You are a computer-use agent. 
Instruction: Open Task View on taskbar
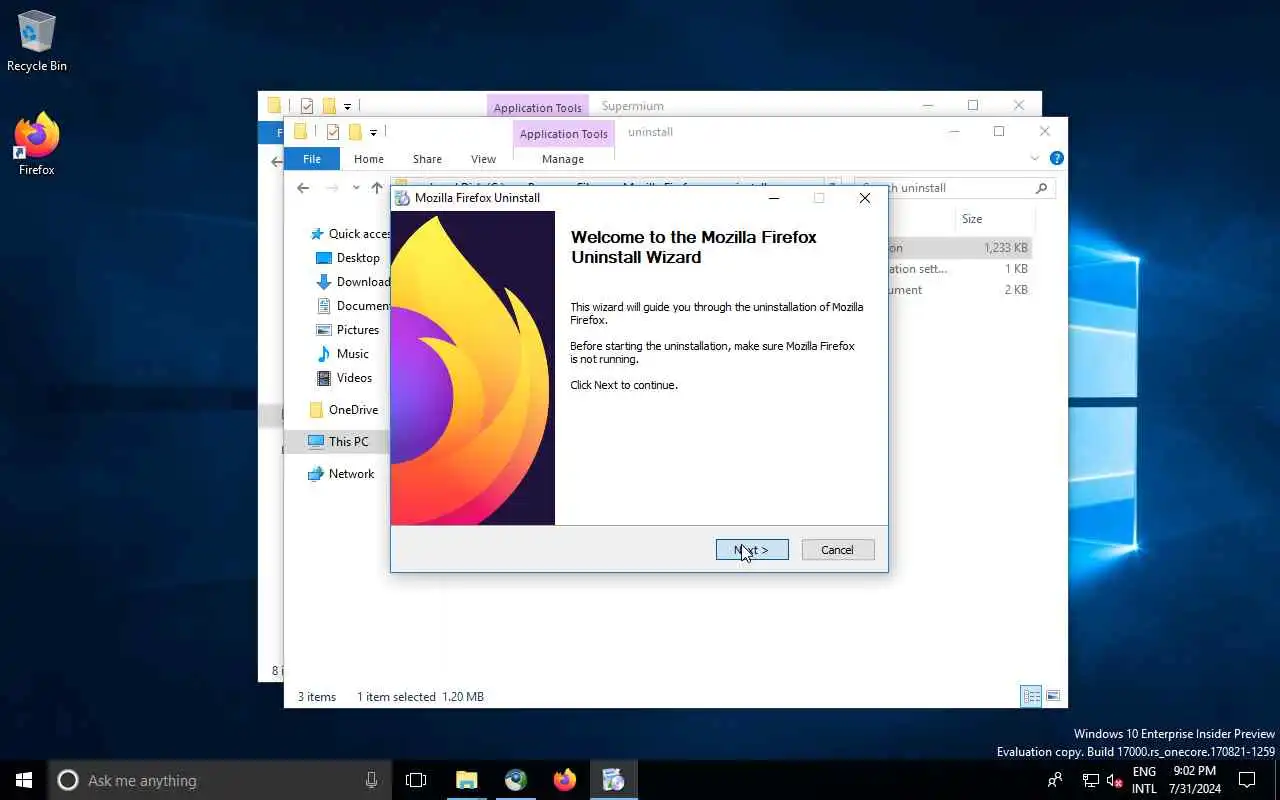tap(416, 780)
